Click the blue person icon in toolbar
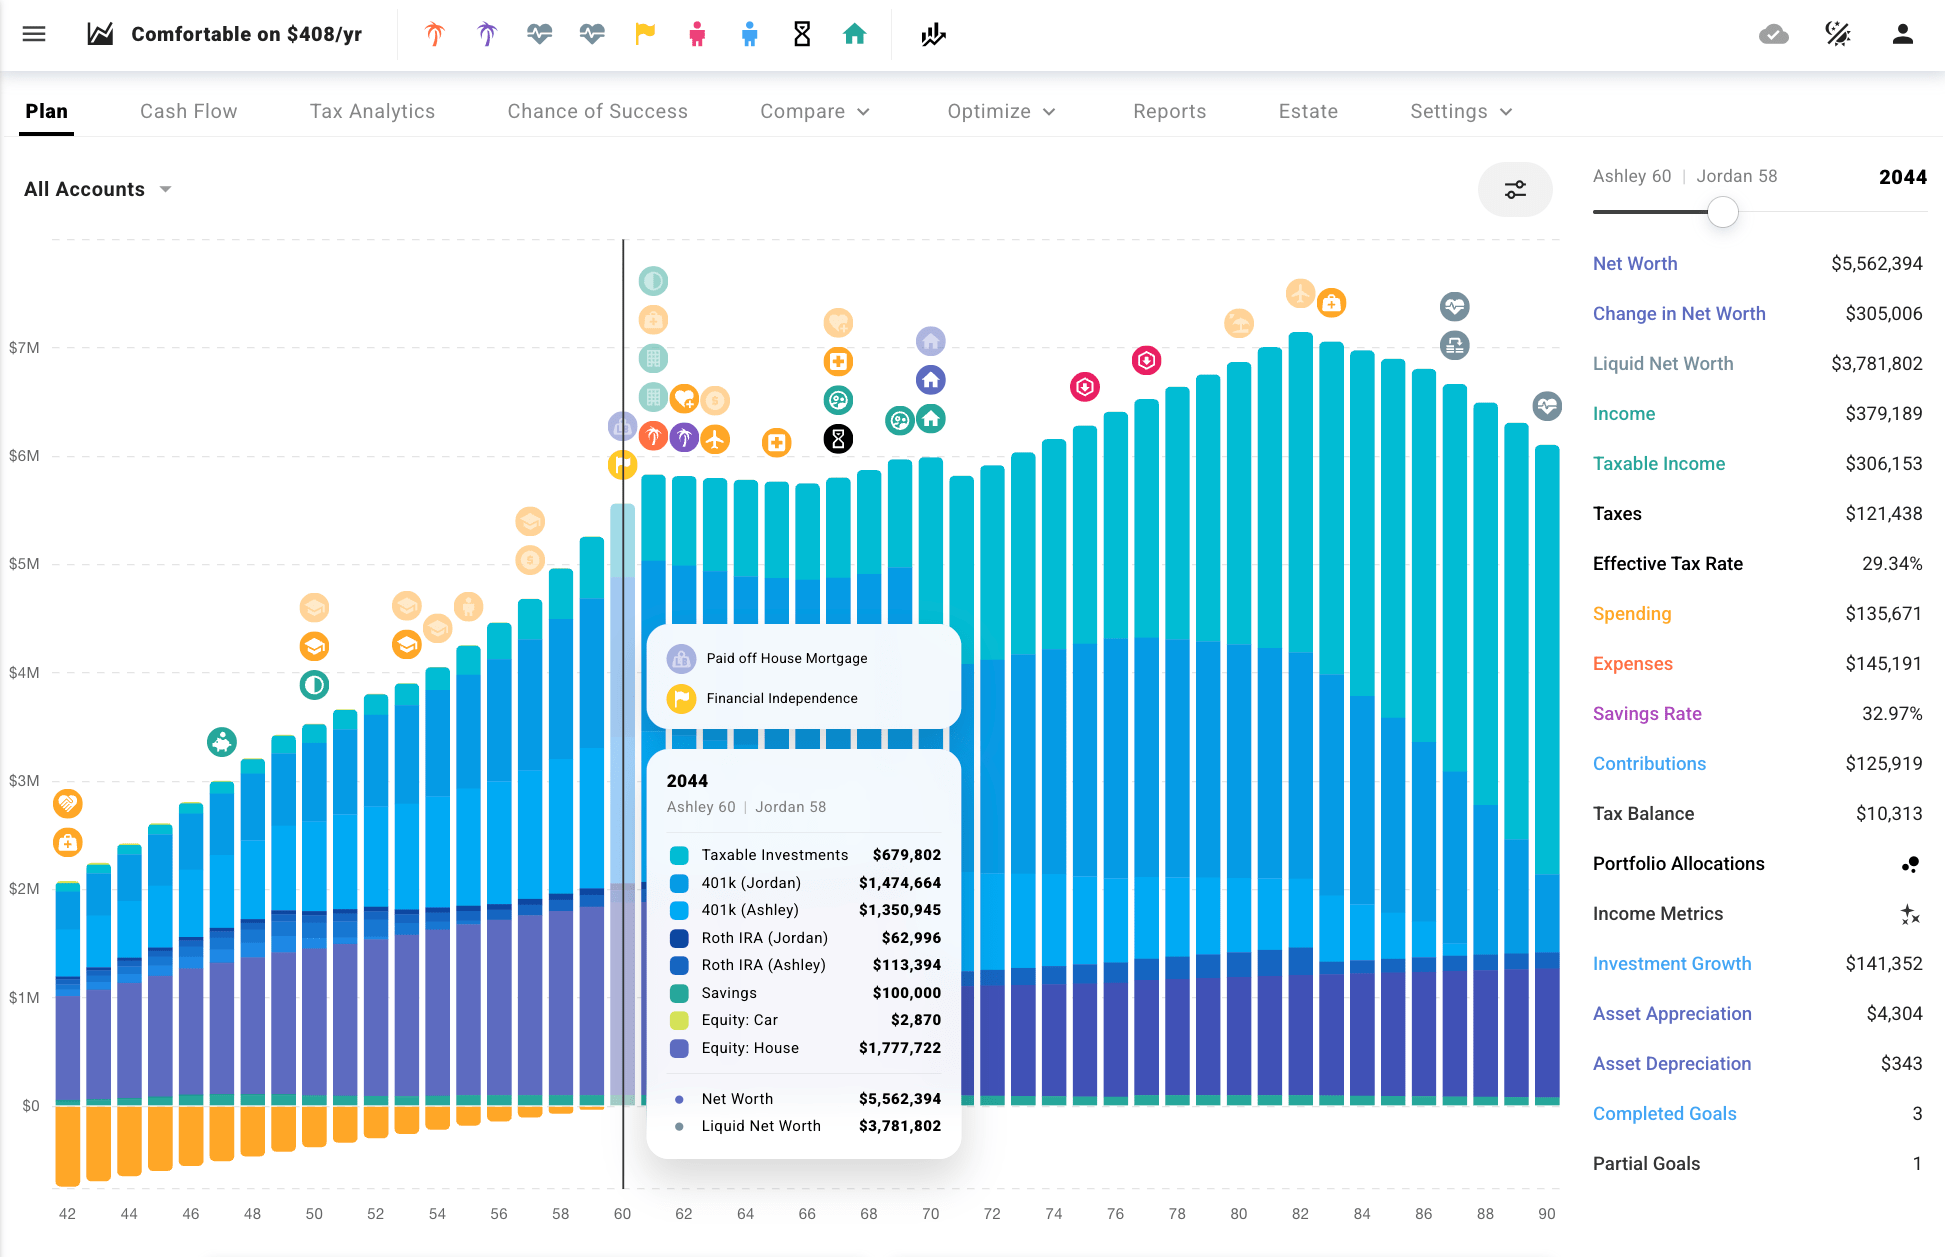The height and width of the screenshot is (1257, 1945). tap(749, 34)
